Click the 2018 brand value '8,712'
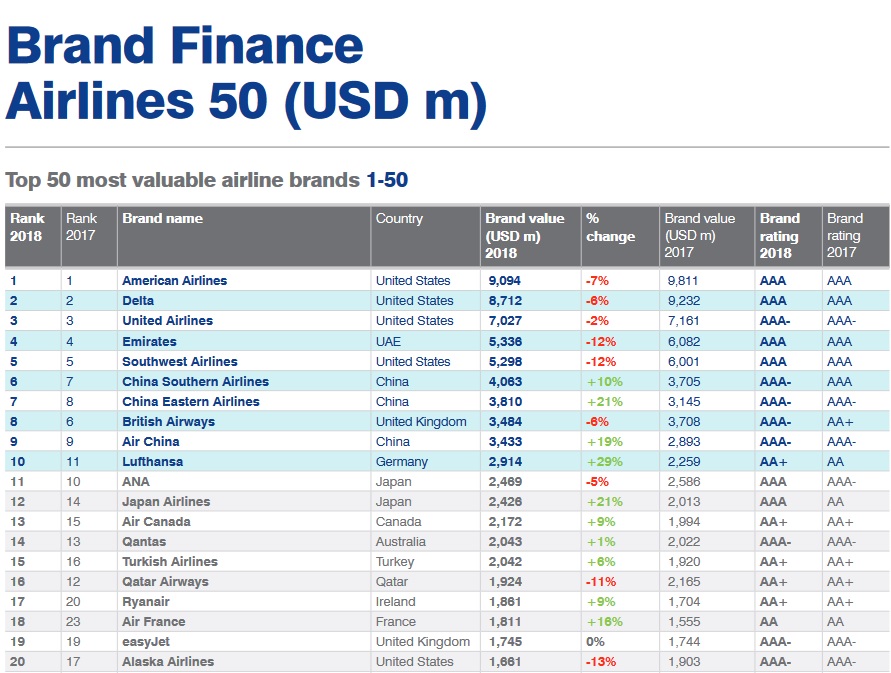891x673 pixels. [x=505, y=301]
